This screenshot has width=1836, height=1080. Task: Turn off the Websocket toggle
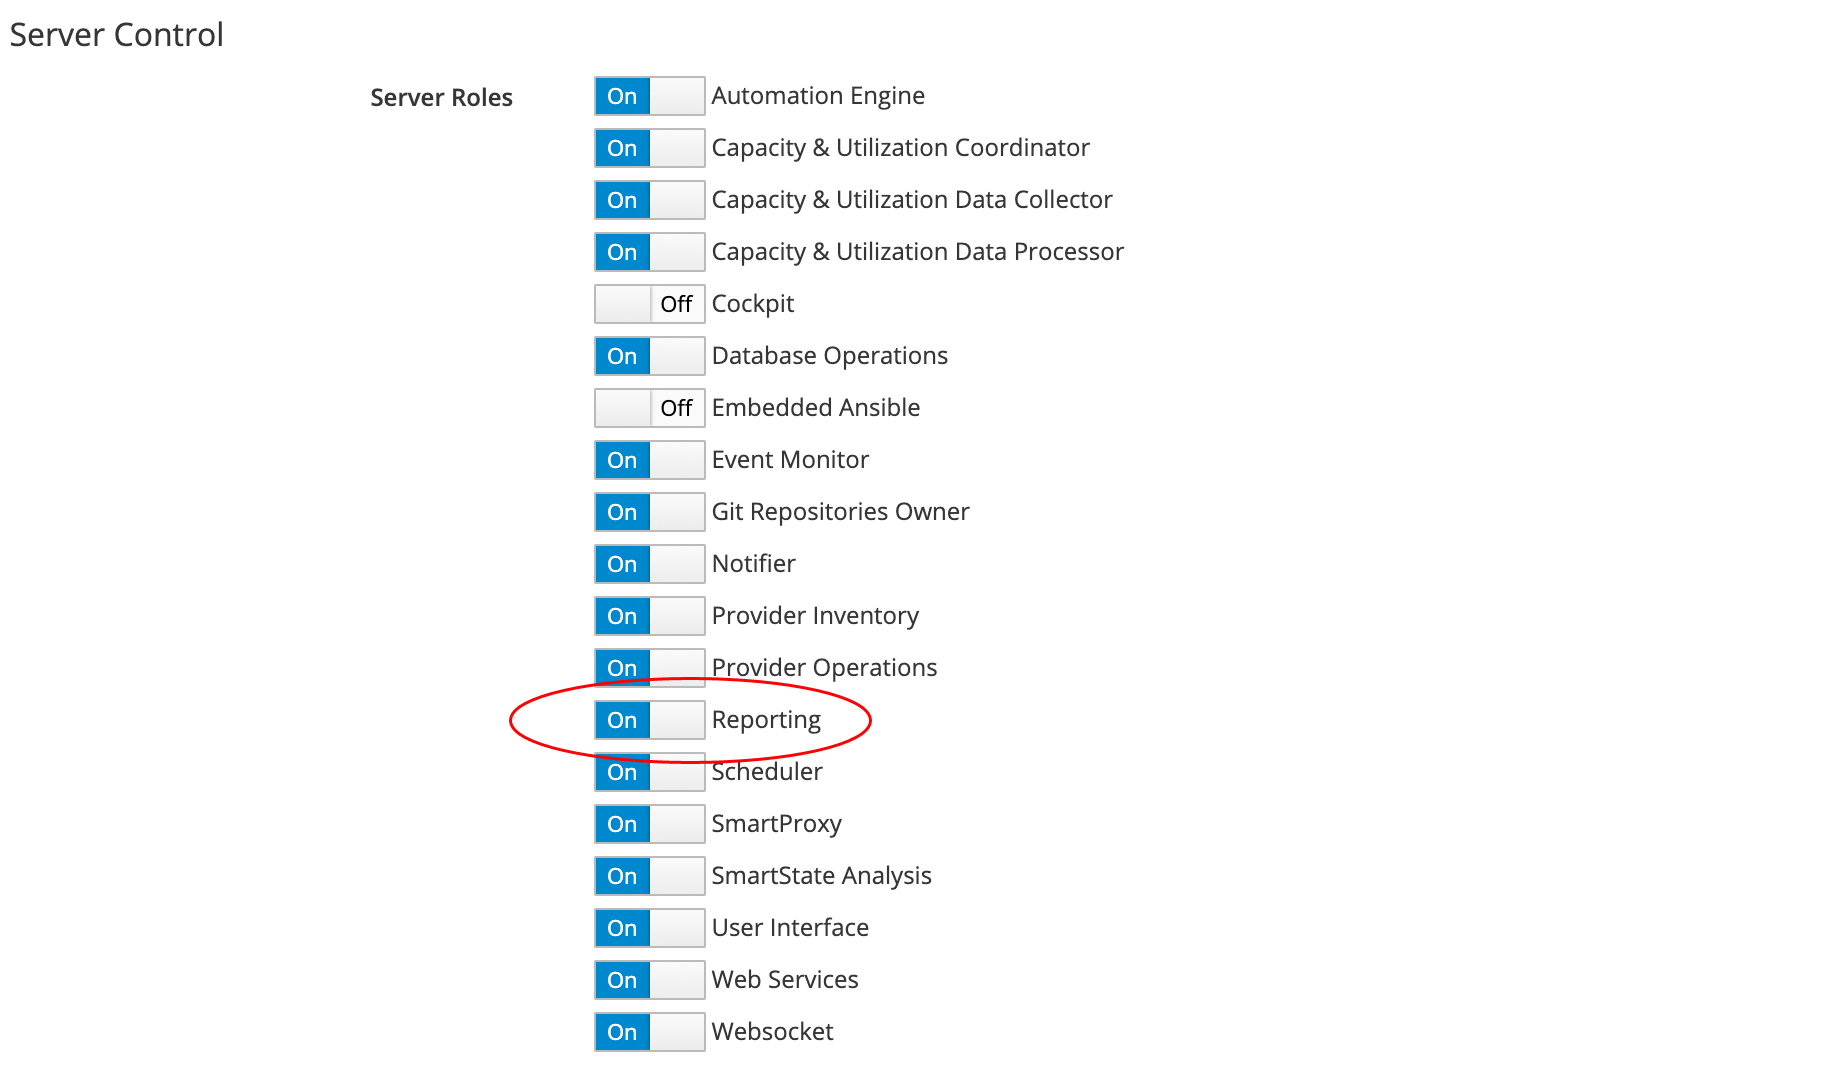click(x=649, y=1032)
